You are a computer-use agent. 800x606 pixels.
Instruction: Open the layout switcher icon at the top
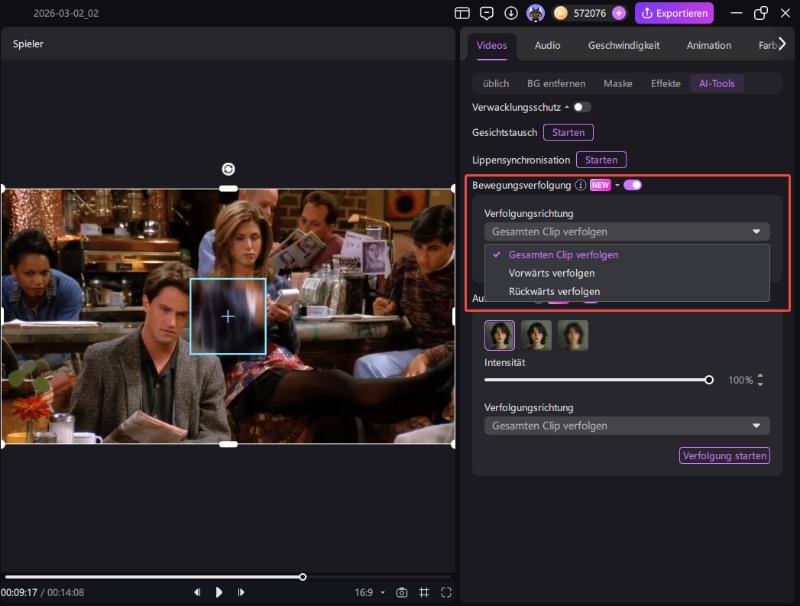[462, 13]
